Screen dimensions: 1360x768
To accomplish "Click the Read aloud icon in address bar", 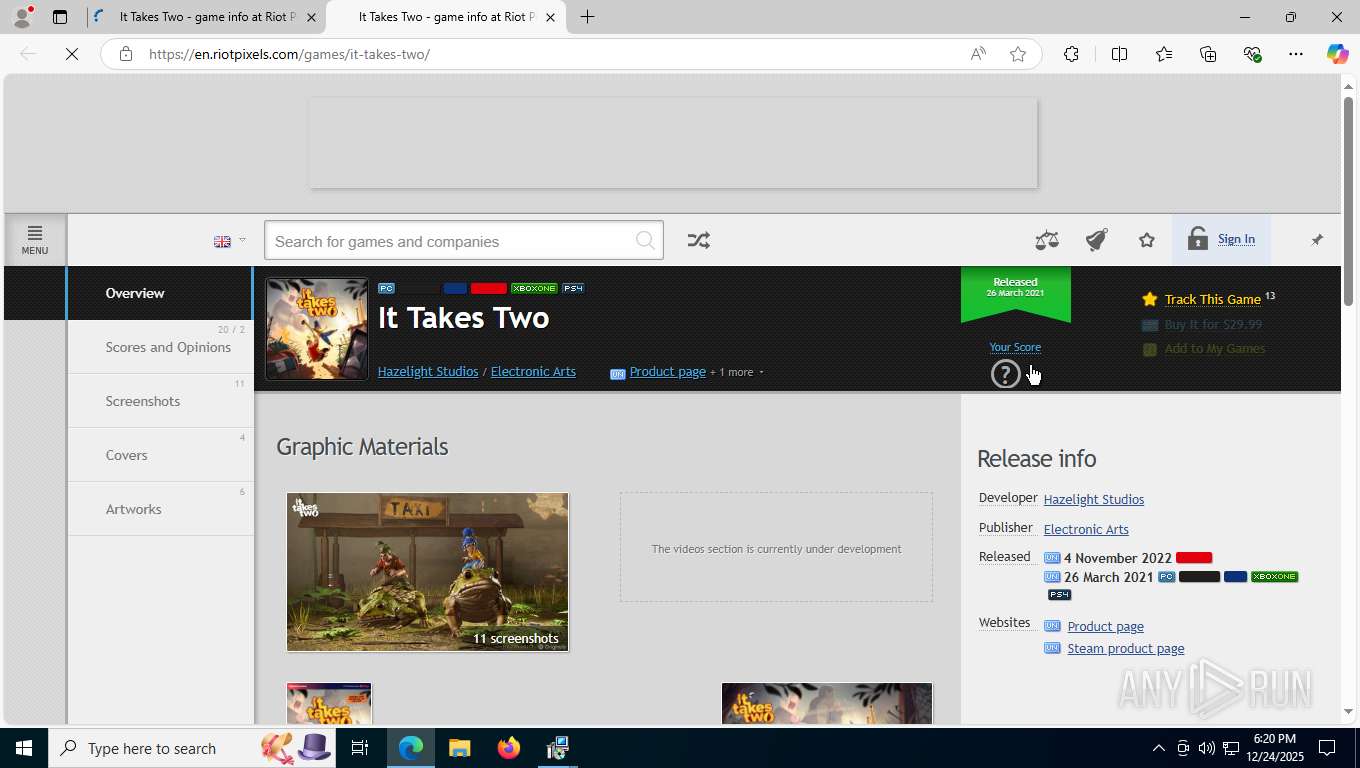I will pos(978,54).
